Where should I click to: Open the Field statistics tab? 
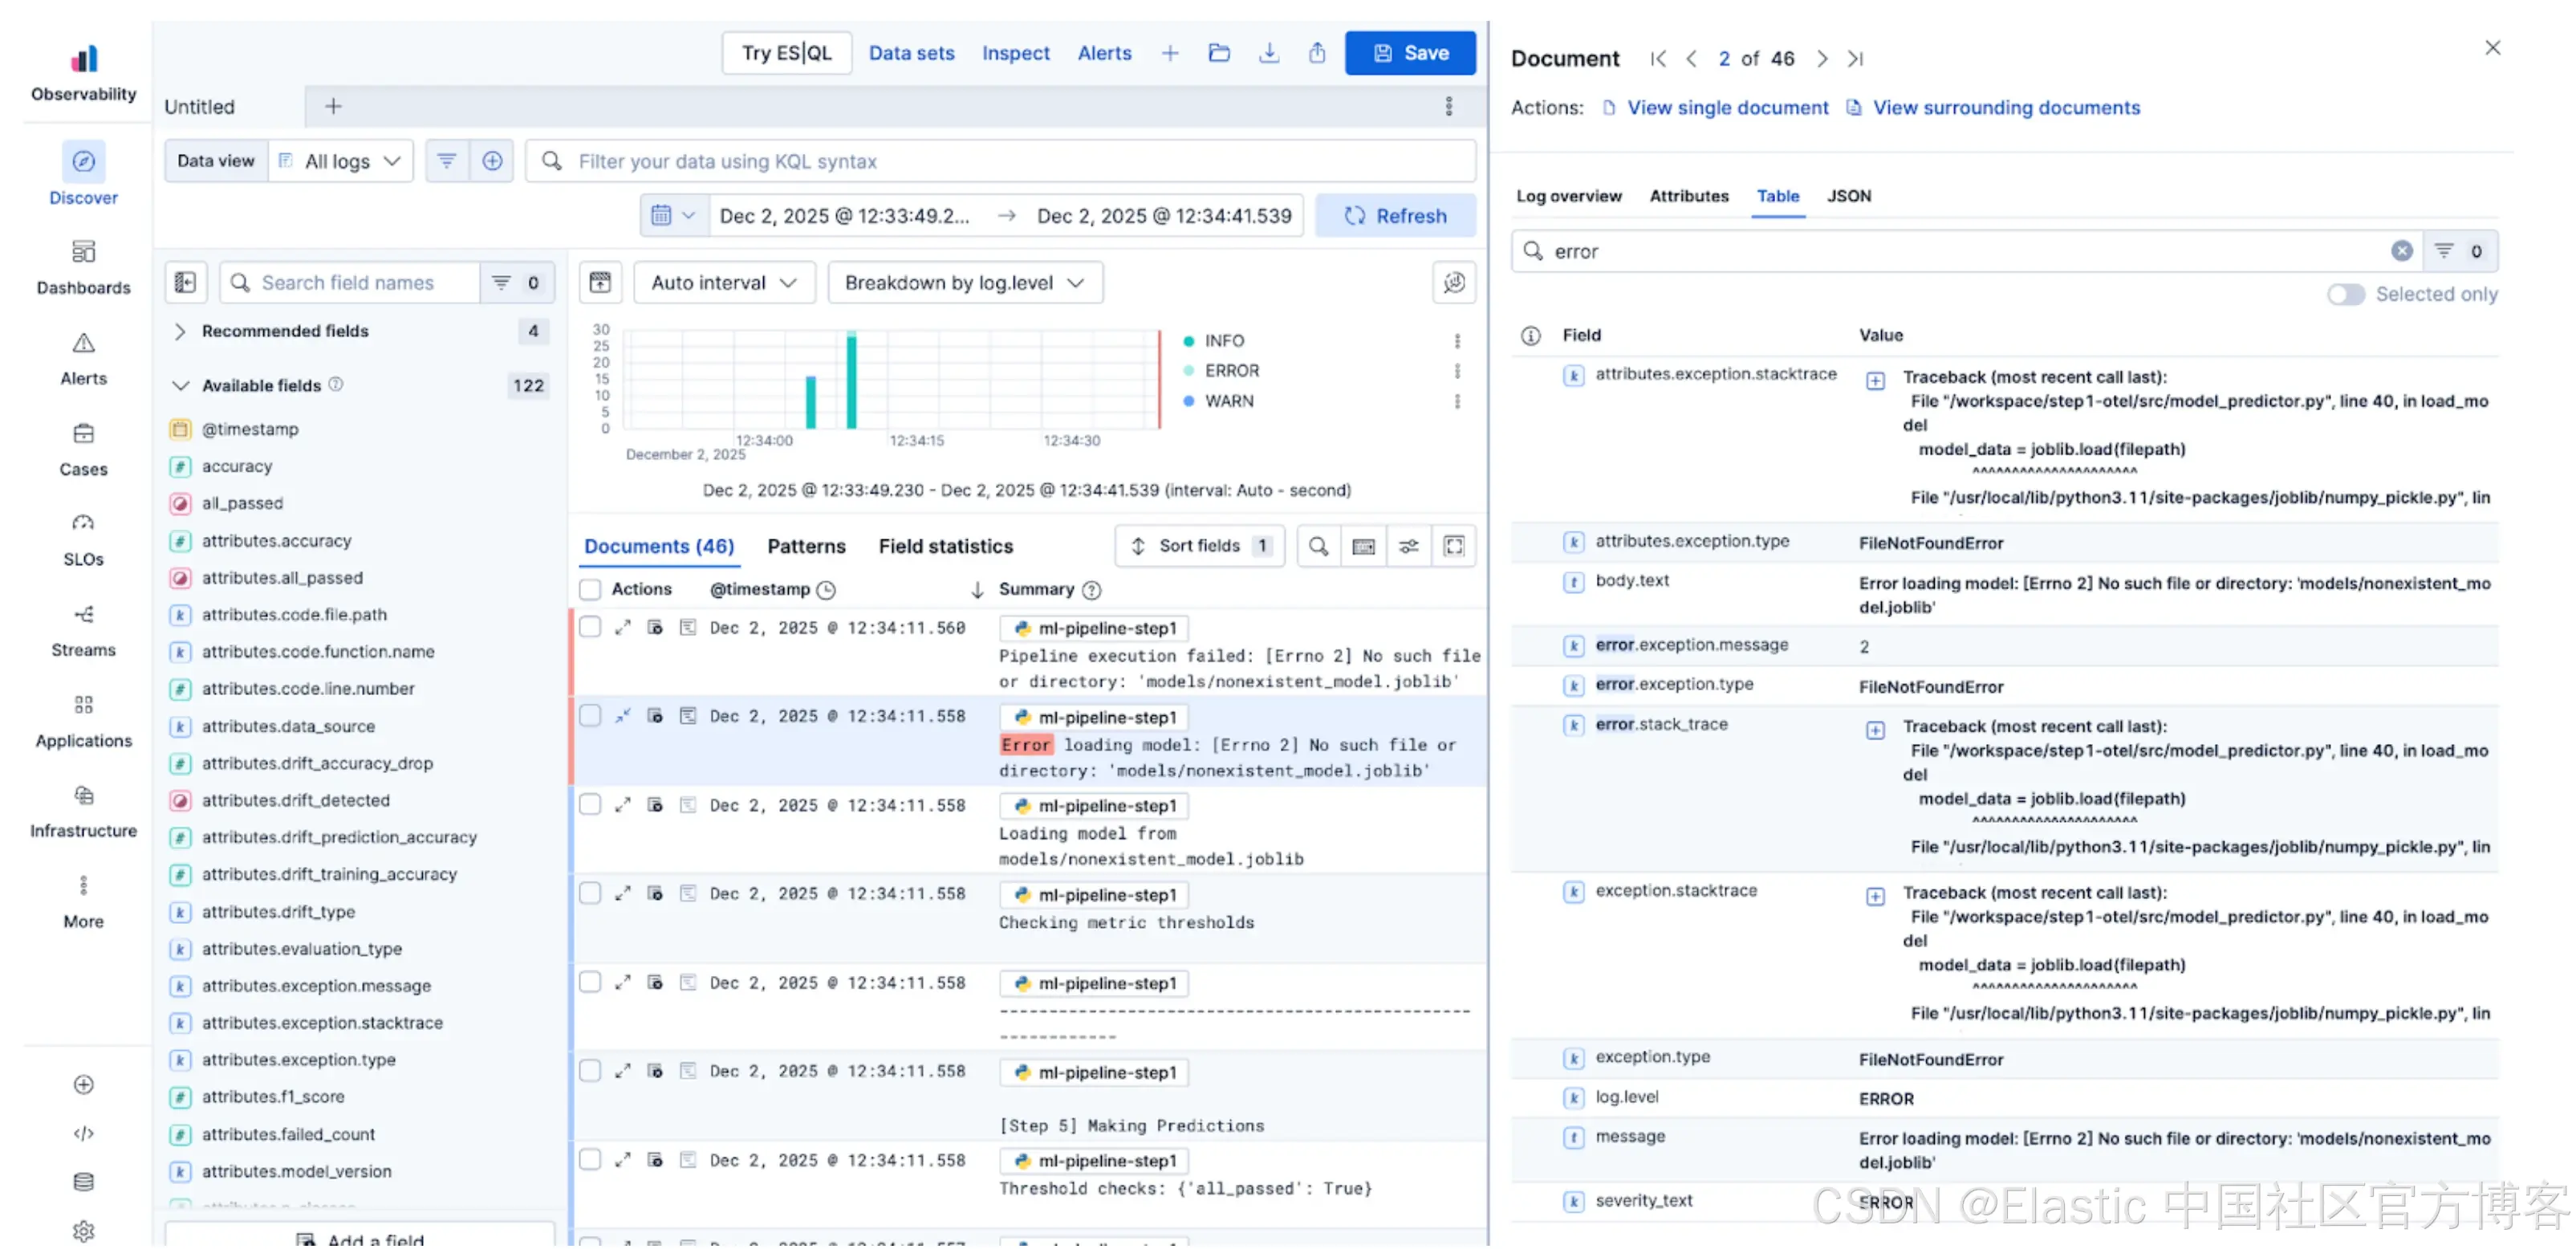click(945, 546)
